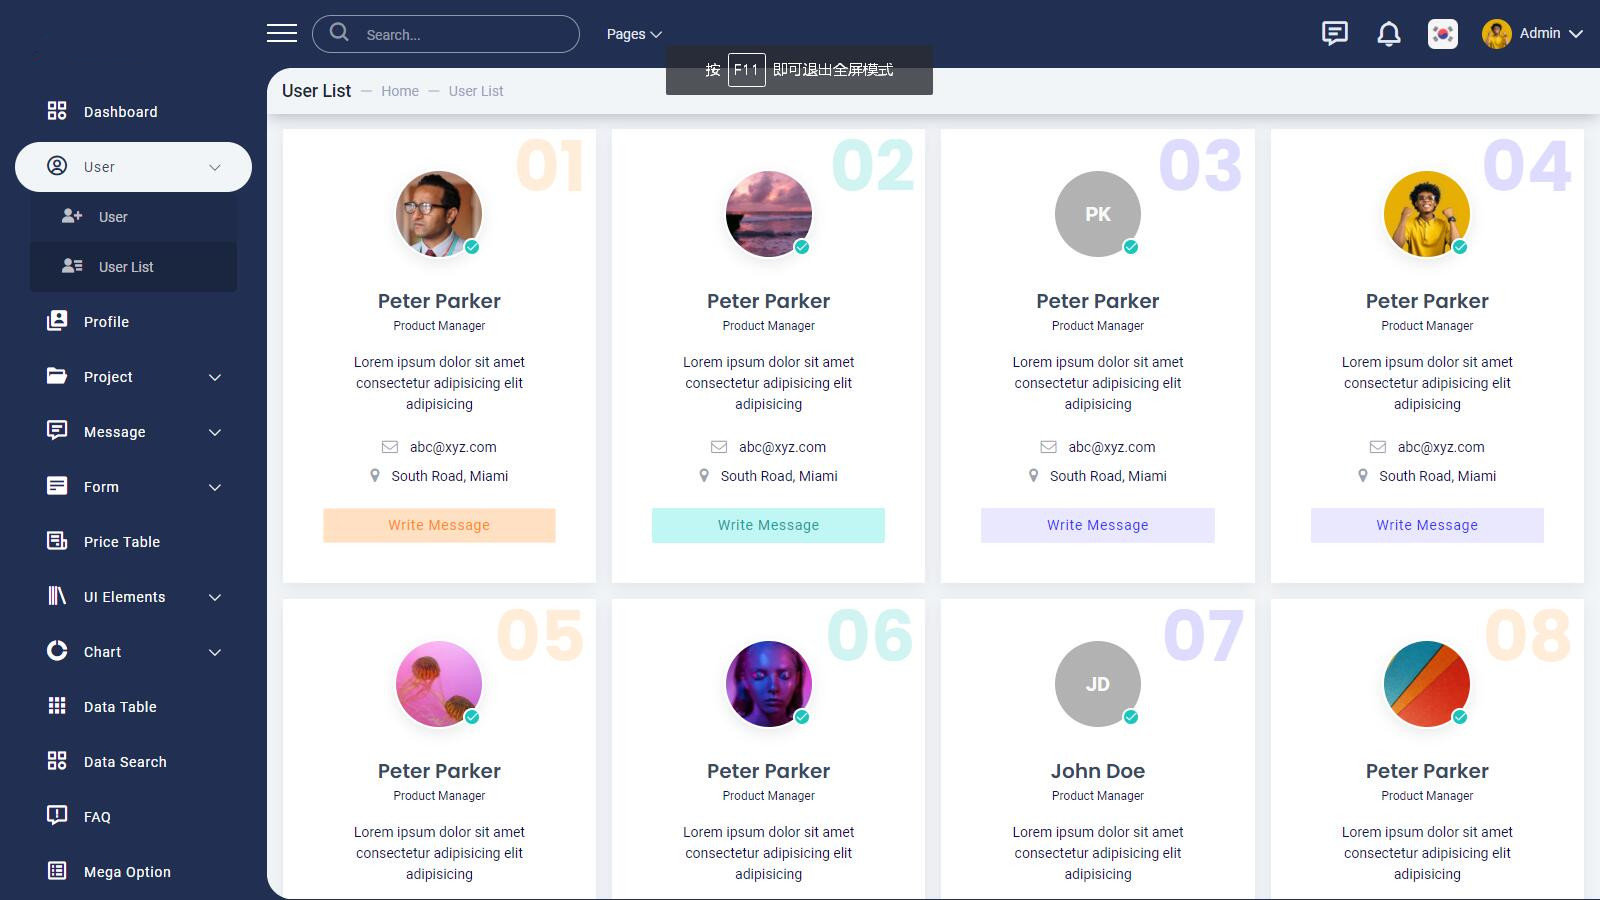The height and width of the screenshot is (900, 1600).
Task: Click the UI Elements books icon
Action: click(x=57, y=596)
